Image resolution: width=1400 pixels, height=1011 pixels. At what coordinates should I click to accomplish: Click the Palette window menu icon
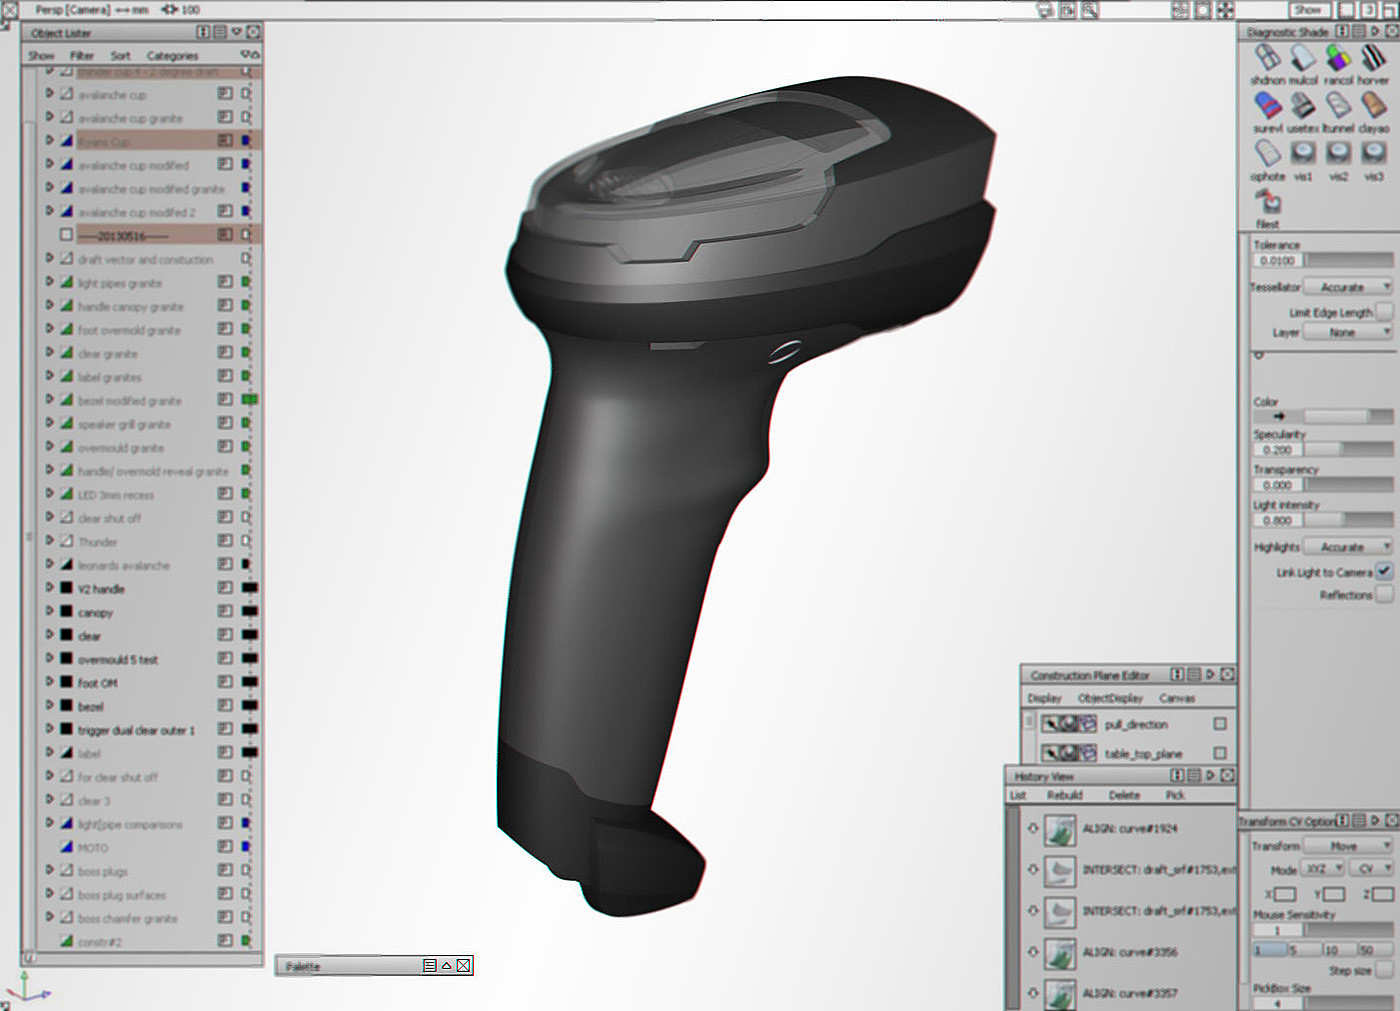pyautogui.click(x=430, y=966)
